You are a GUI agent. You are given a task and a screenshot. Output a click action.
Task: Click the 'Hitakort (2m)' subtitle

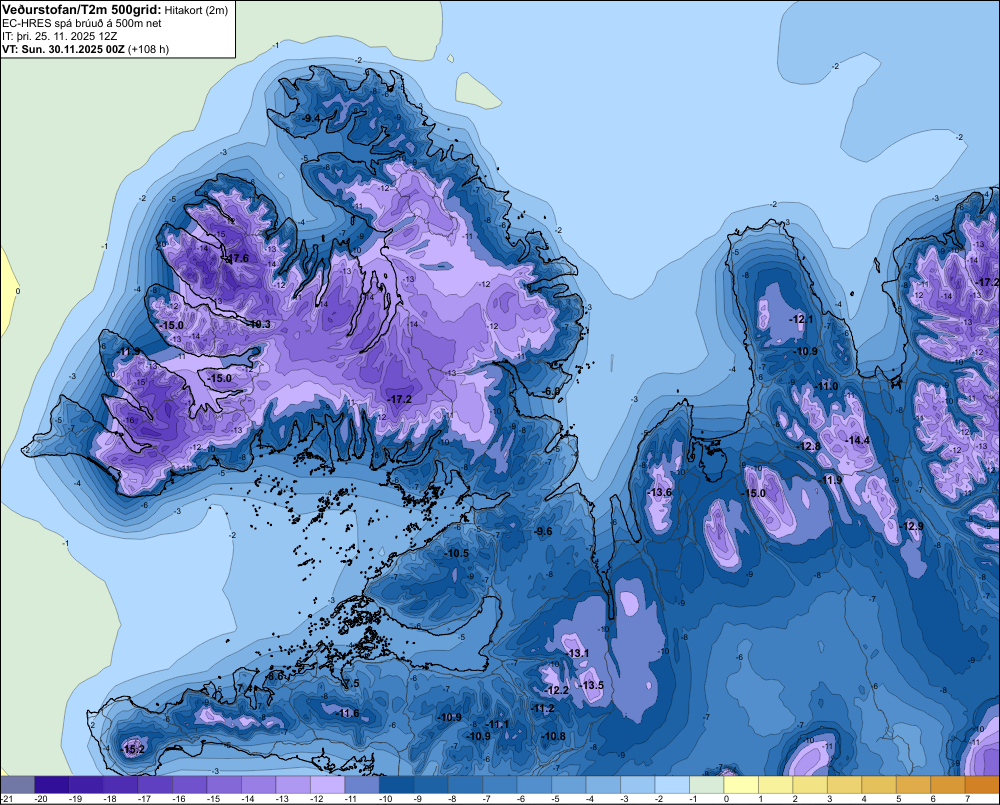(x=196, y=10)
